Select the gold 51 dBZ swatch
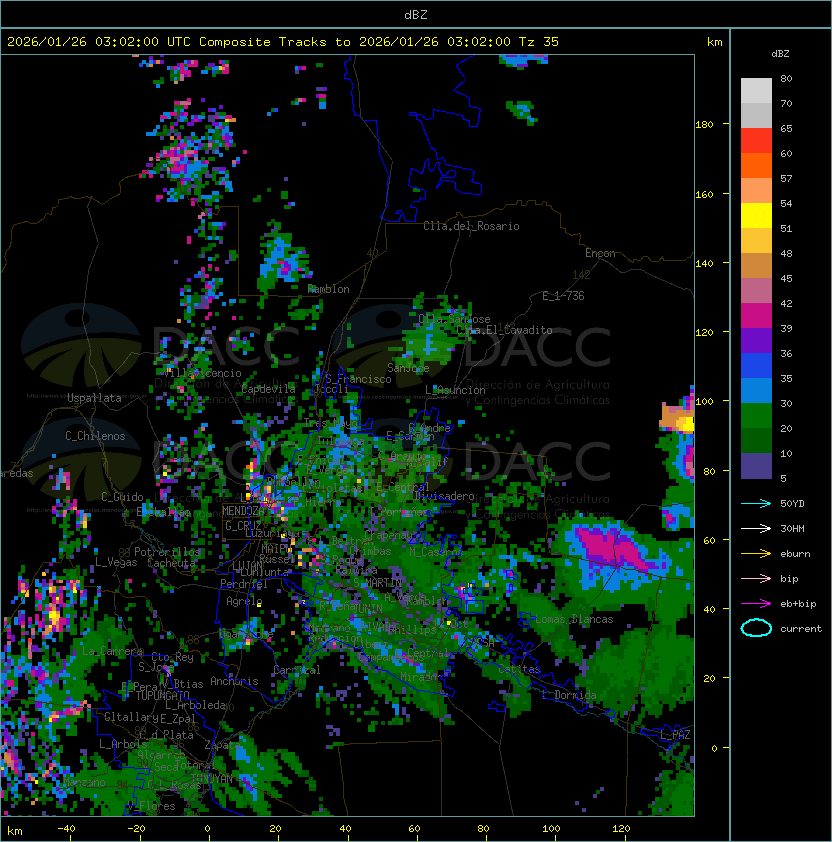Screen dimensions: 832x842 pyautogui.click(x=756, y=241)
